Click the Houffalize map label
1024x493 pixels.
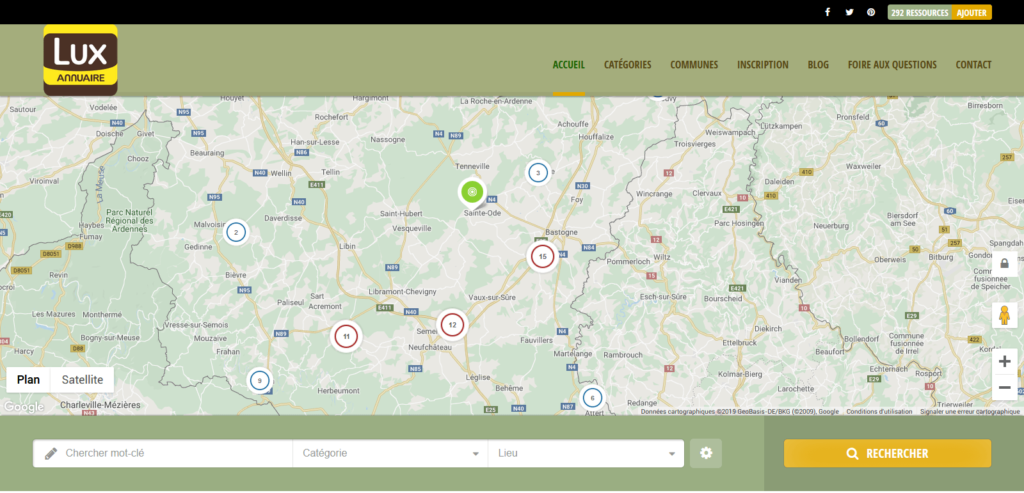click(594, 136)
